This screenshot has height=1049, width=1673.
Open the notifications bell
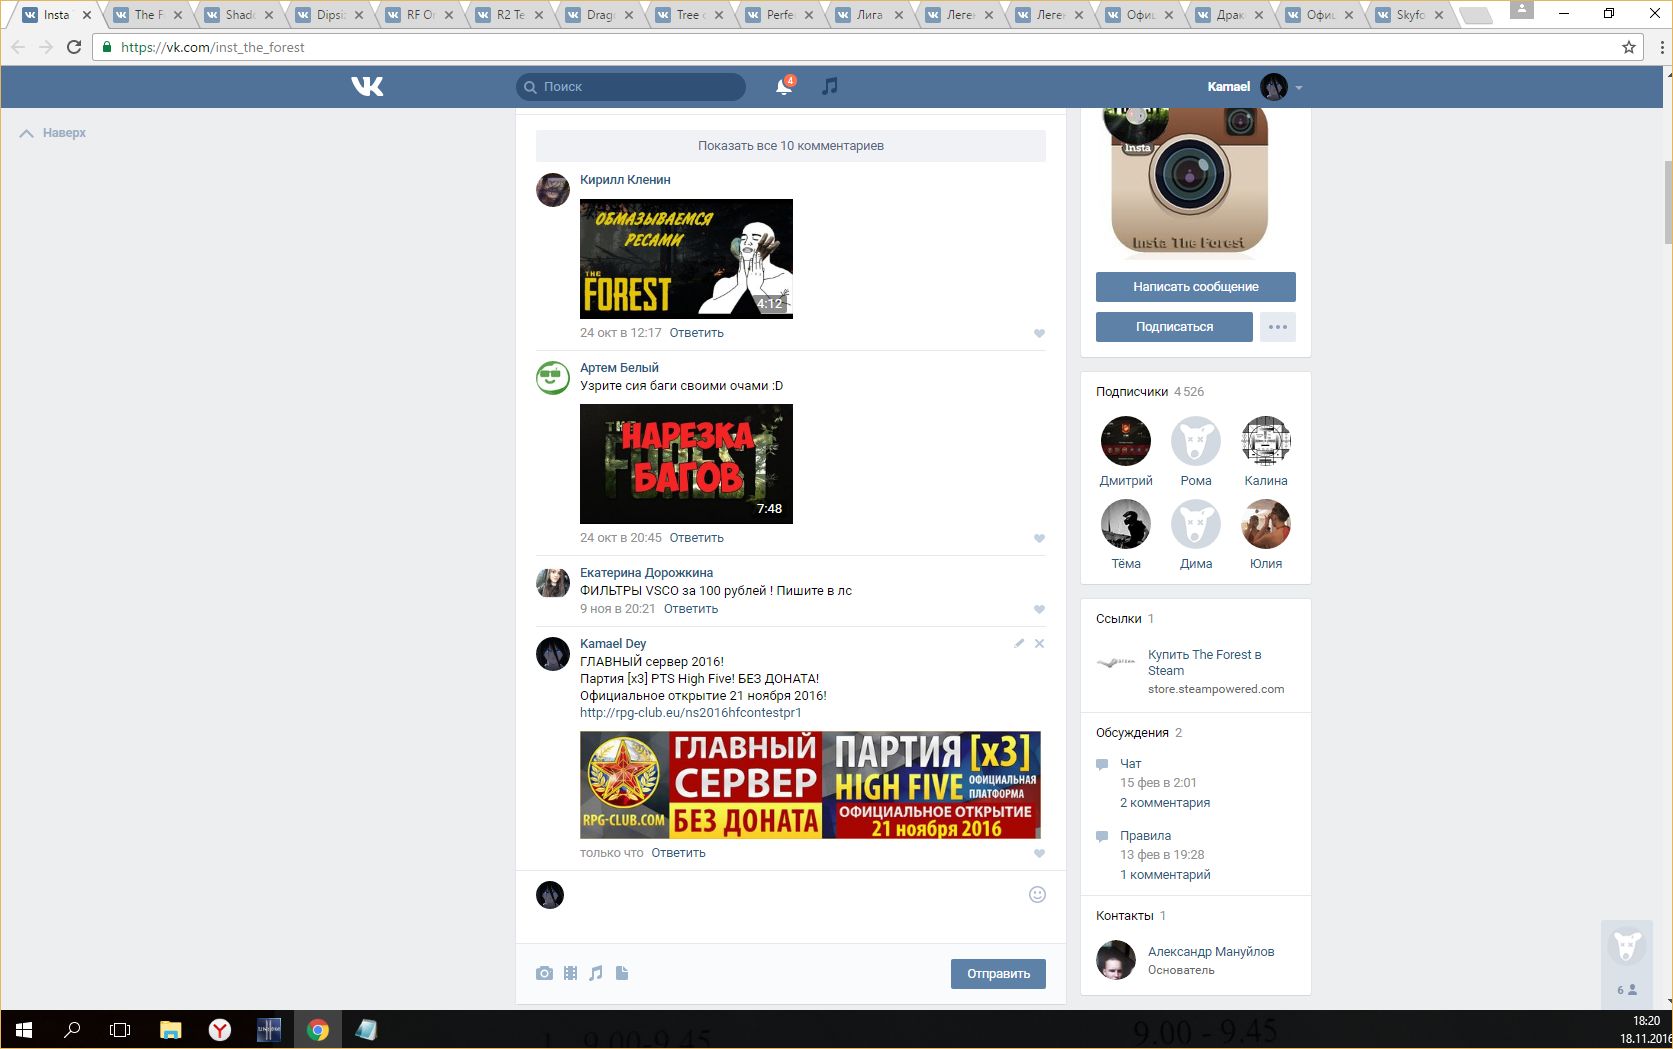coord(784,87)
